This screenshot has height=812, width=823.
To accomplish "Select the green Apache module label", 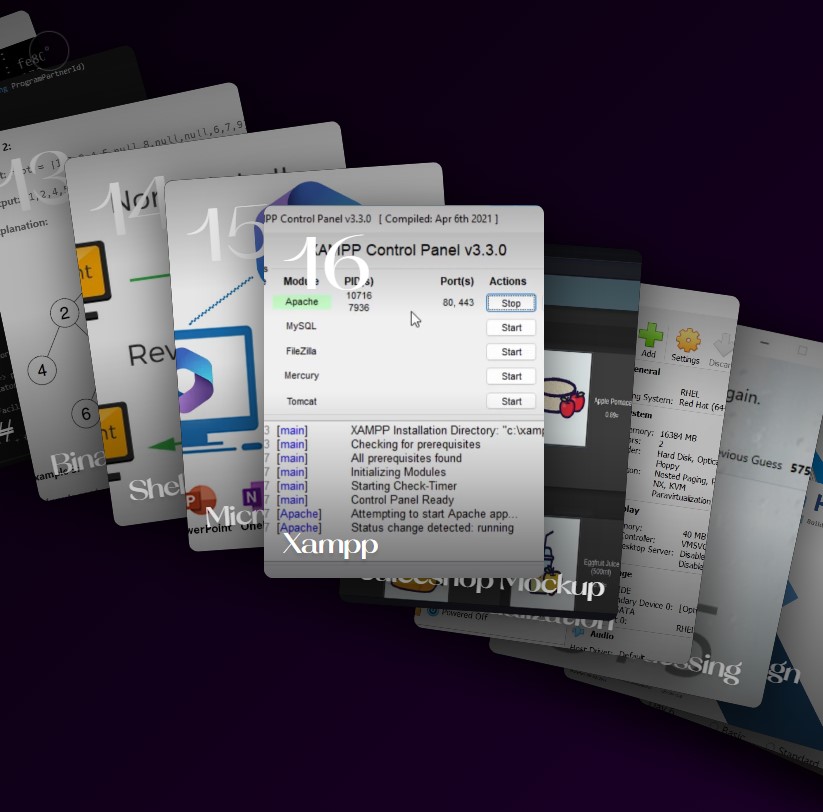I will coord(302,302).
